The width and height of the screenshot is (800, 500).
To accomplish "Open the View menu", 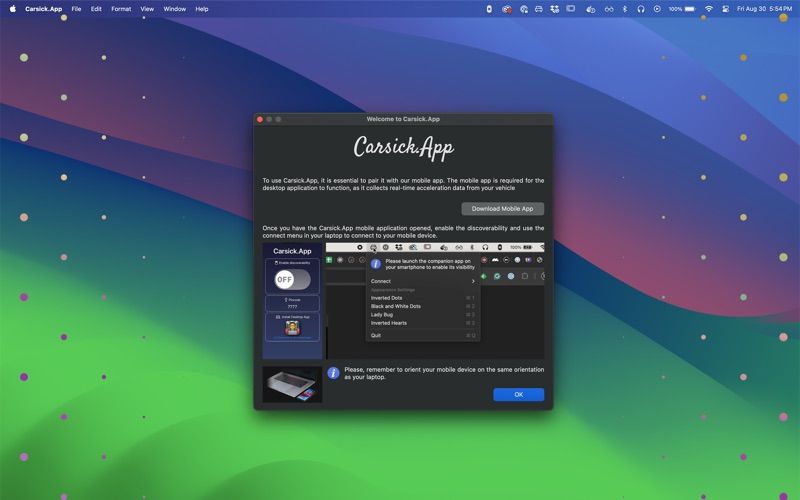I will click(147, 9).
